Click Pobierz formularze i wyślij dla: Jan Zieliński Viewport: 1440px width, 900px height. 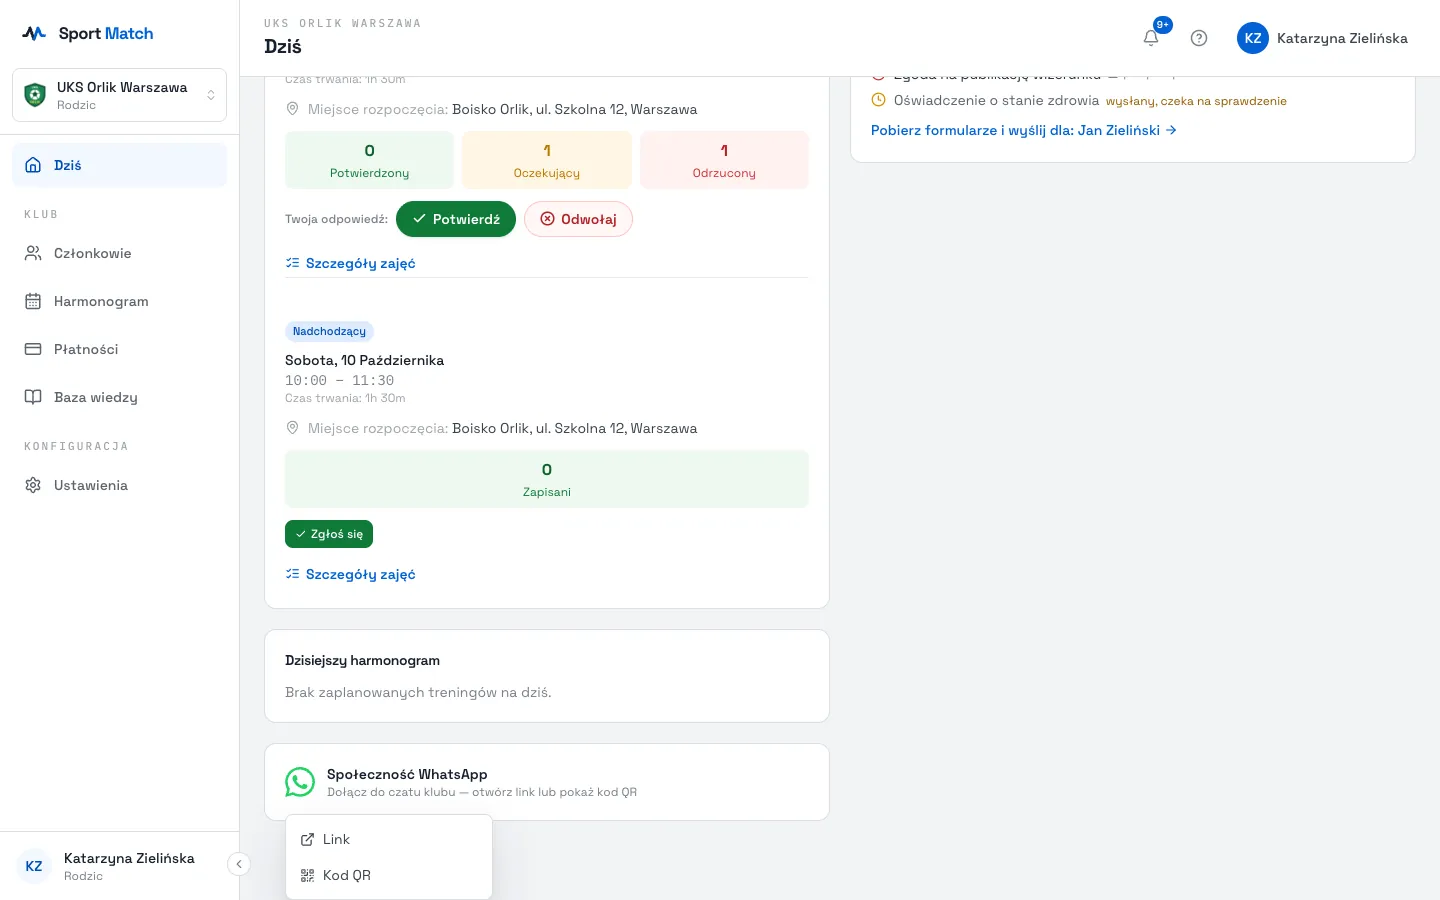[1024, 130]
